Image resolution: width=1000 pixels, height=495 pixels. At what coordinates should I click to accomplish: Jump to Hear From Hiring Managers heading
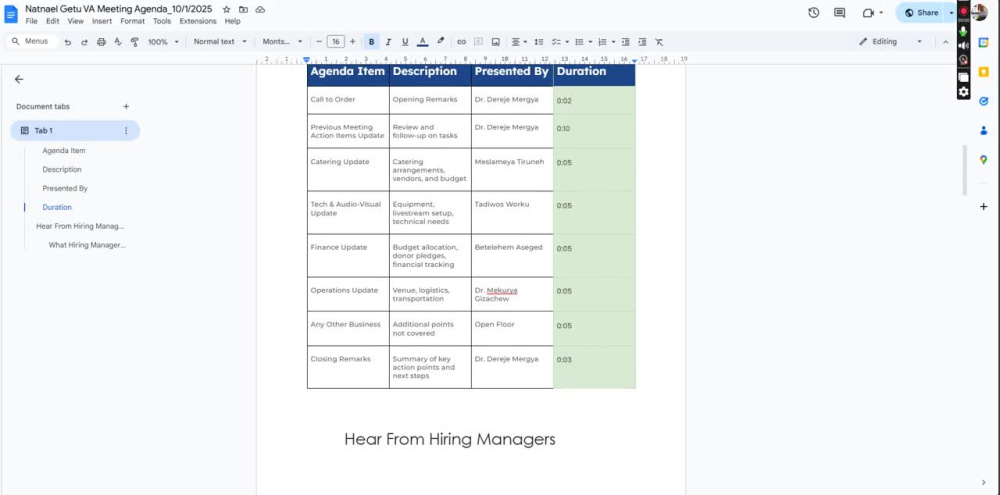click(80, 226)
